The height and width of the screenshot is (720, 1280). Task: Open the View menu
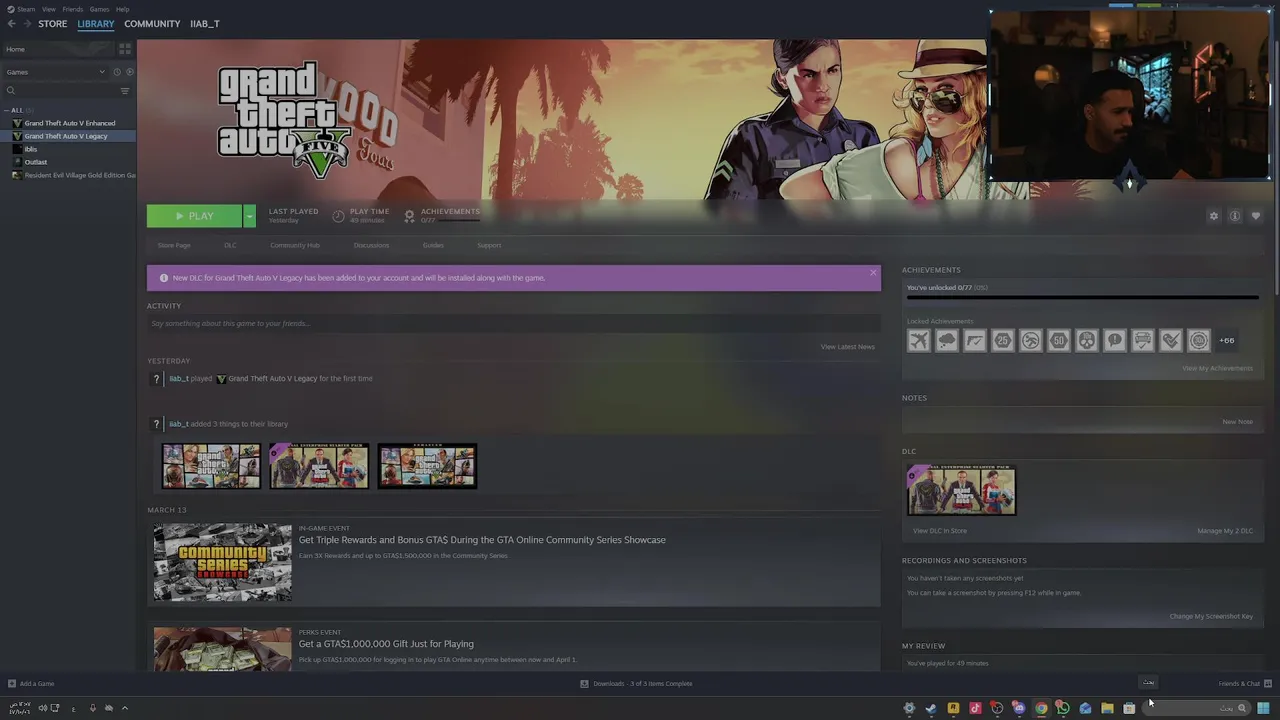pos(49,9)
